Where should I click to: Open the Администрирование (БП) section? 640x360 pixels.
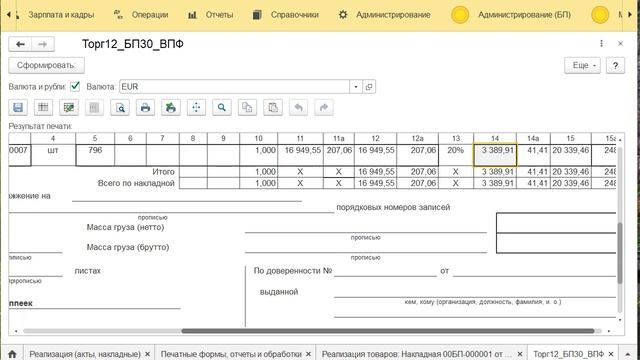click(x=511, y=15)
